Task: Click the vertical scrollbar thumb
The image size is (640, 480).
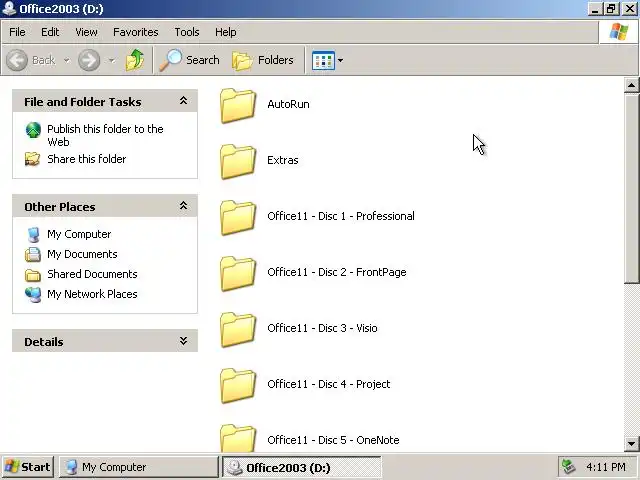Action: pyautogui.click(x=631, y=188)
